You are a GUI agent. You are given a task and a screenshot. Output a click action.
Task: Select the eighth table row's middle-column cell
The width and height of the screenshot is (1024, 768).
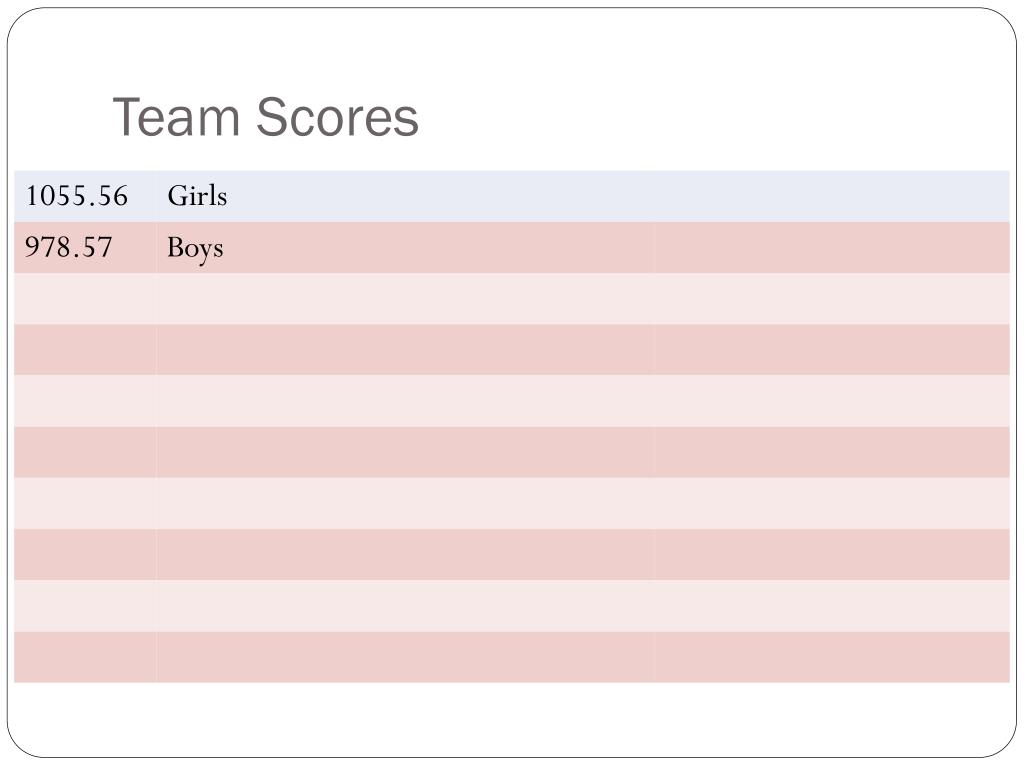(404, 554)
